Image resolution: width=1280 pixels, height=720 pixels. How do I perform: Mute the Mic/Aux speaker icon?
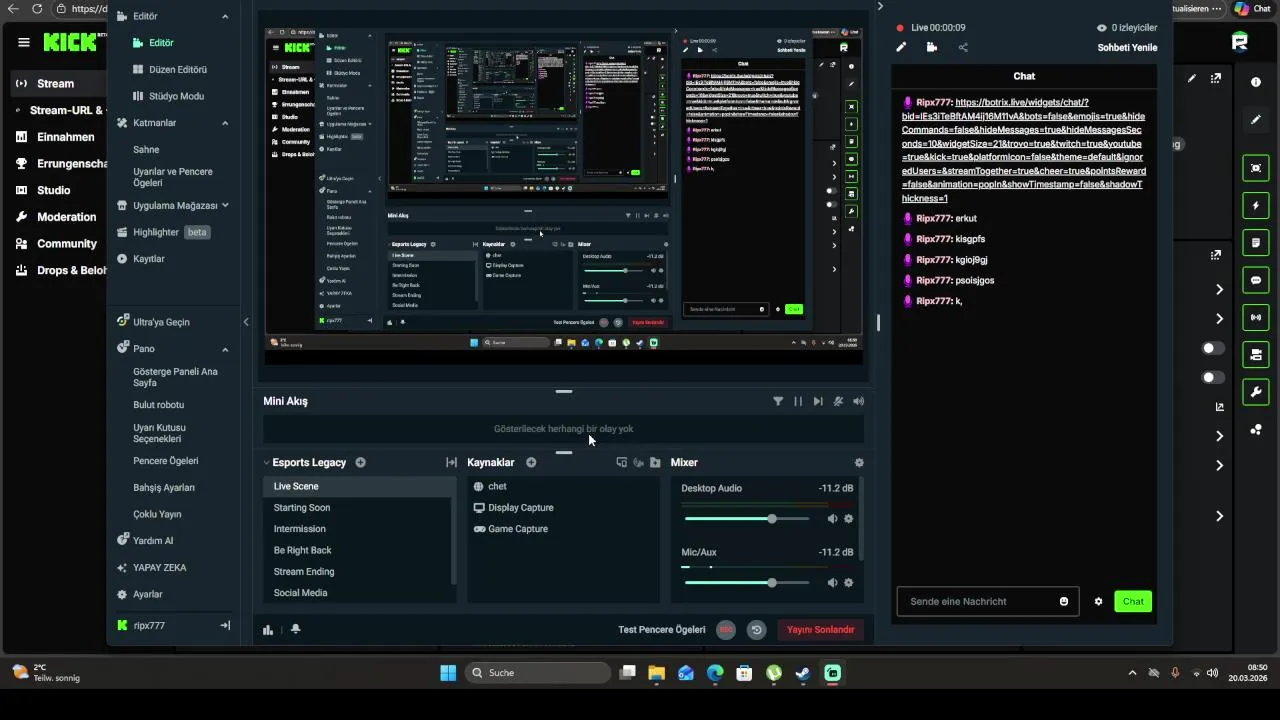(x=832, y=583)
